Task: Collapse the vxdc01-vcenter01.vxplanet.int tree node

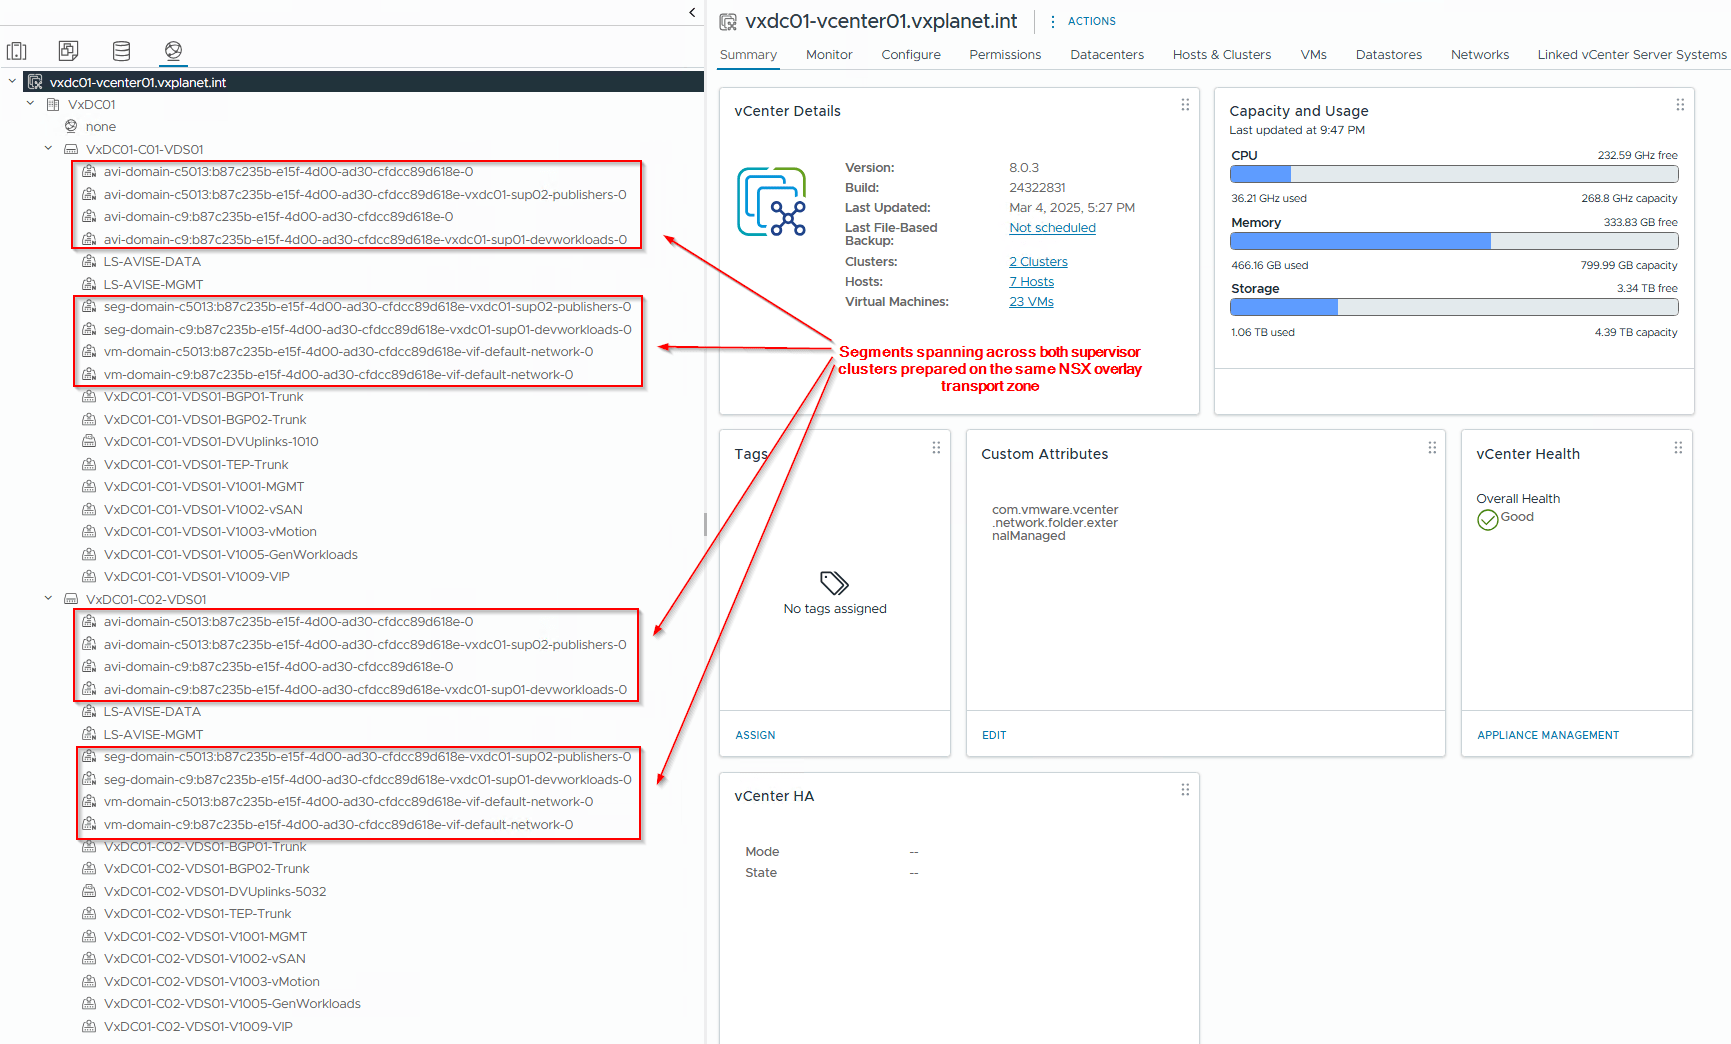Action: [x=12, y=81]
